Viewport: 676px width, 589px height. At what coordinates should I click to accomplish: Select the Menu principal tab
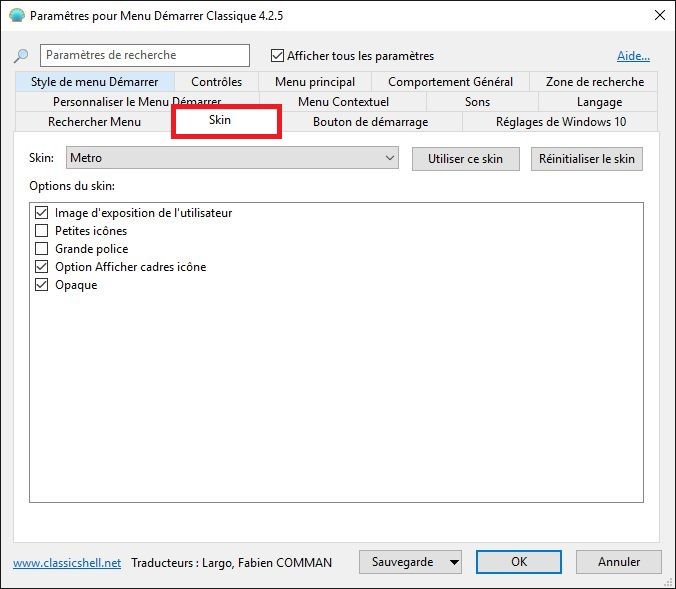tap(315, 81)
